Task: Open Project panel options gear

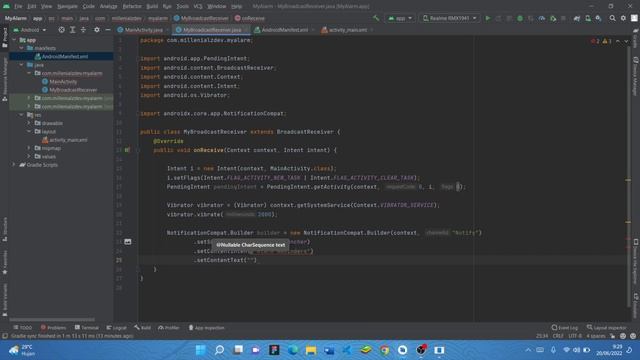Action: click(97, 30)
